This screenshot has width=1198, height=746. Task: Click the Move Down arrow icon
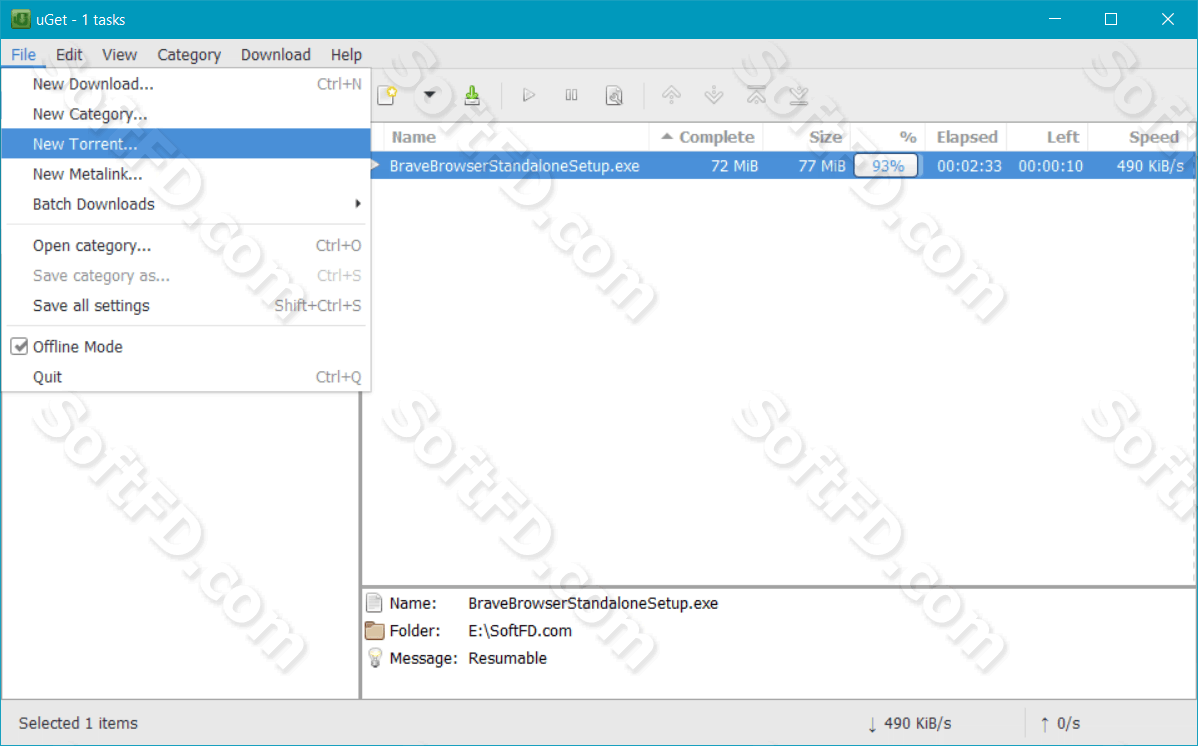click(714, 95)
